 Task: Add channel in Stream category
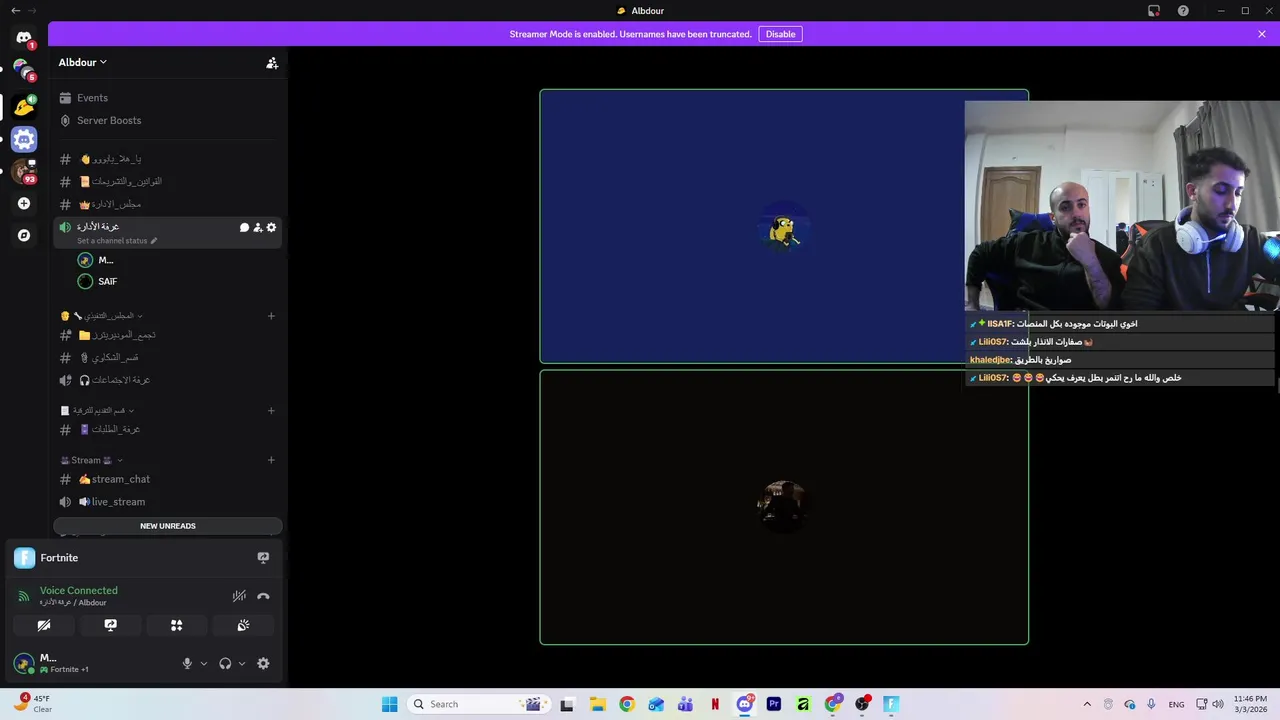[271, 460]
